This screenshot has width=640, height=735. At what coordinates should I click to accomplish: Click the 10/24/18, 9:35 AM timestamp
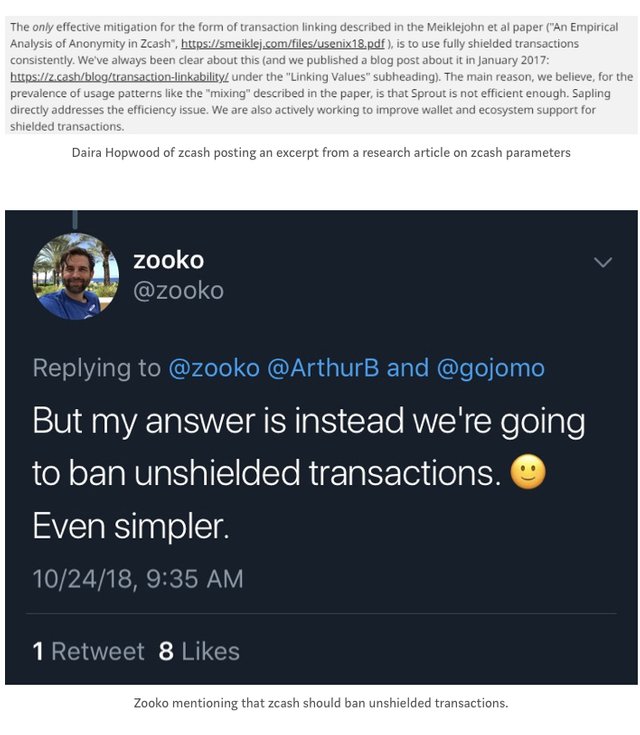click(x=137, y=579)
